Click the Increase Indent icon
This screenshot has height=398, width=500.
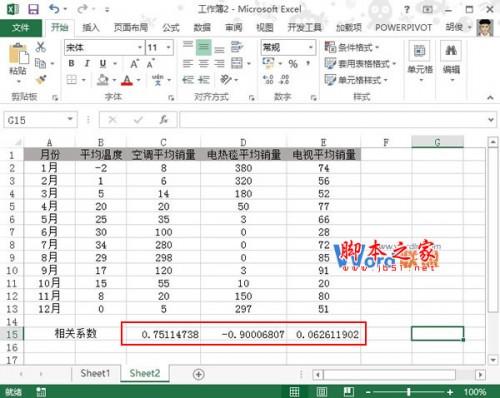pyautogui.click(x=203, y=80)
